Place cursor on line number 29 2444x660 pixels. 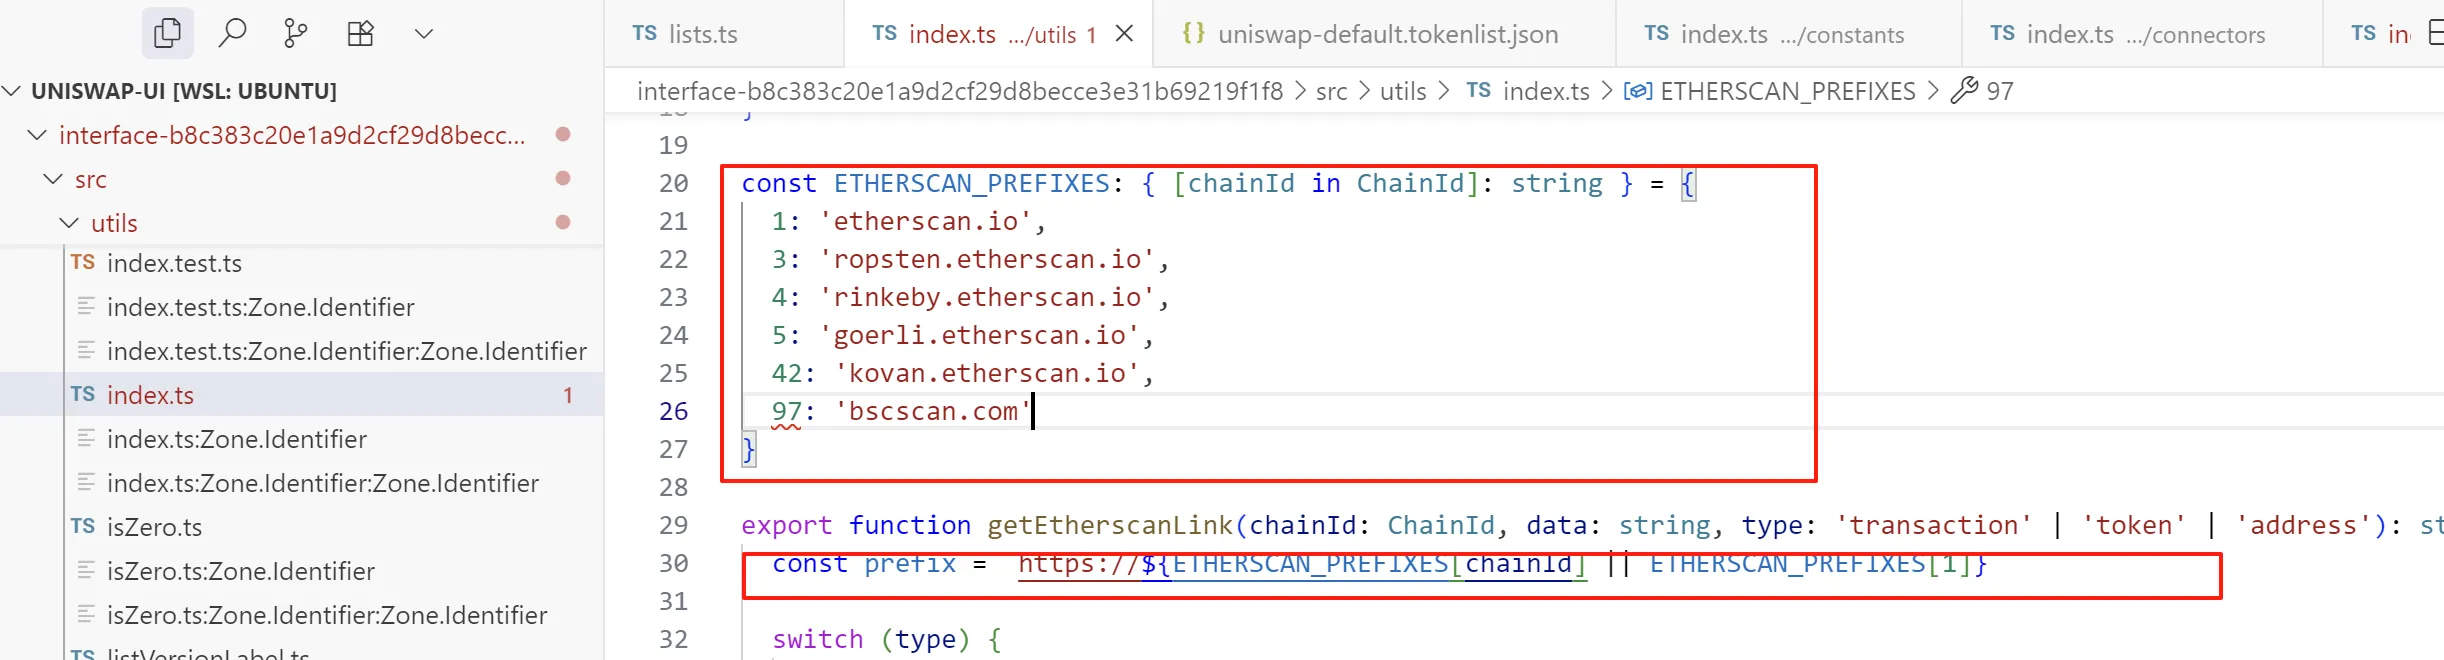[673, 525]
